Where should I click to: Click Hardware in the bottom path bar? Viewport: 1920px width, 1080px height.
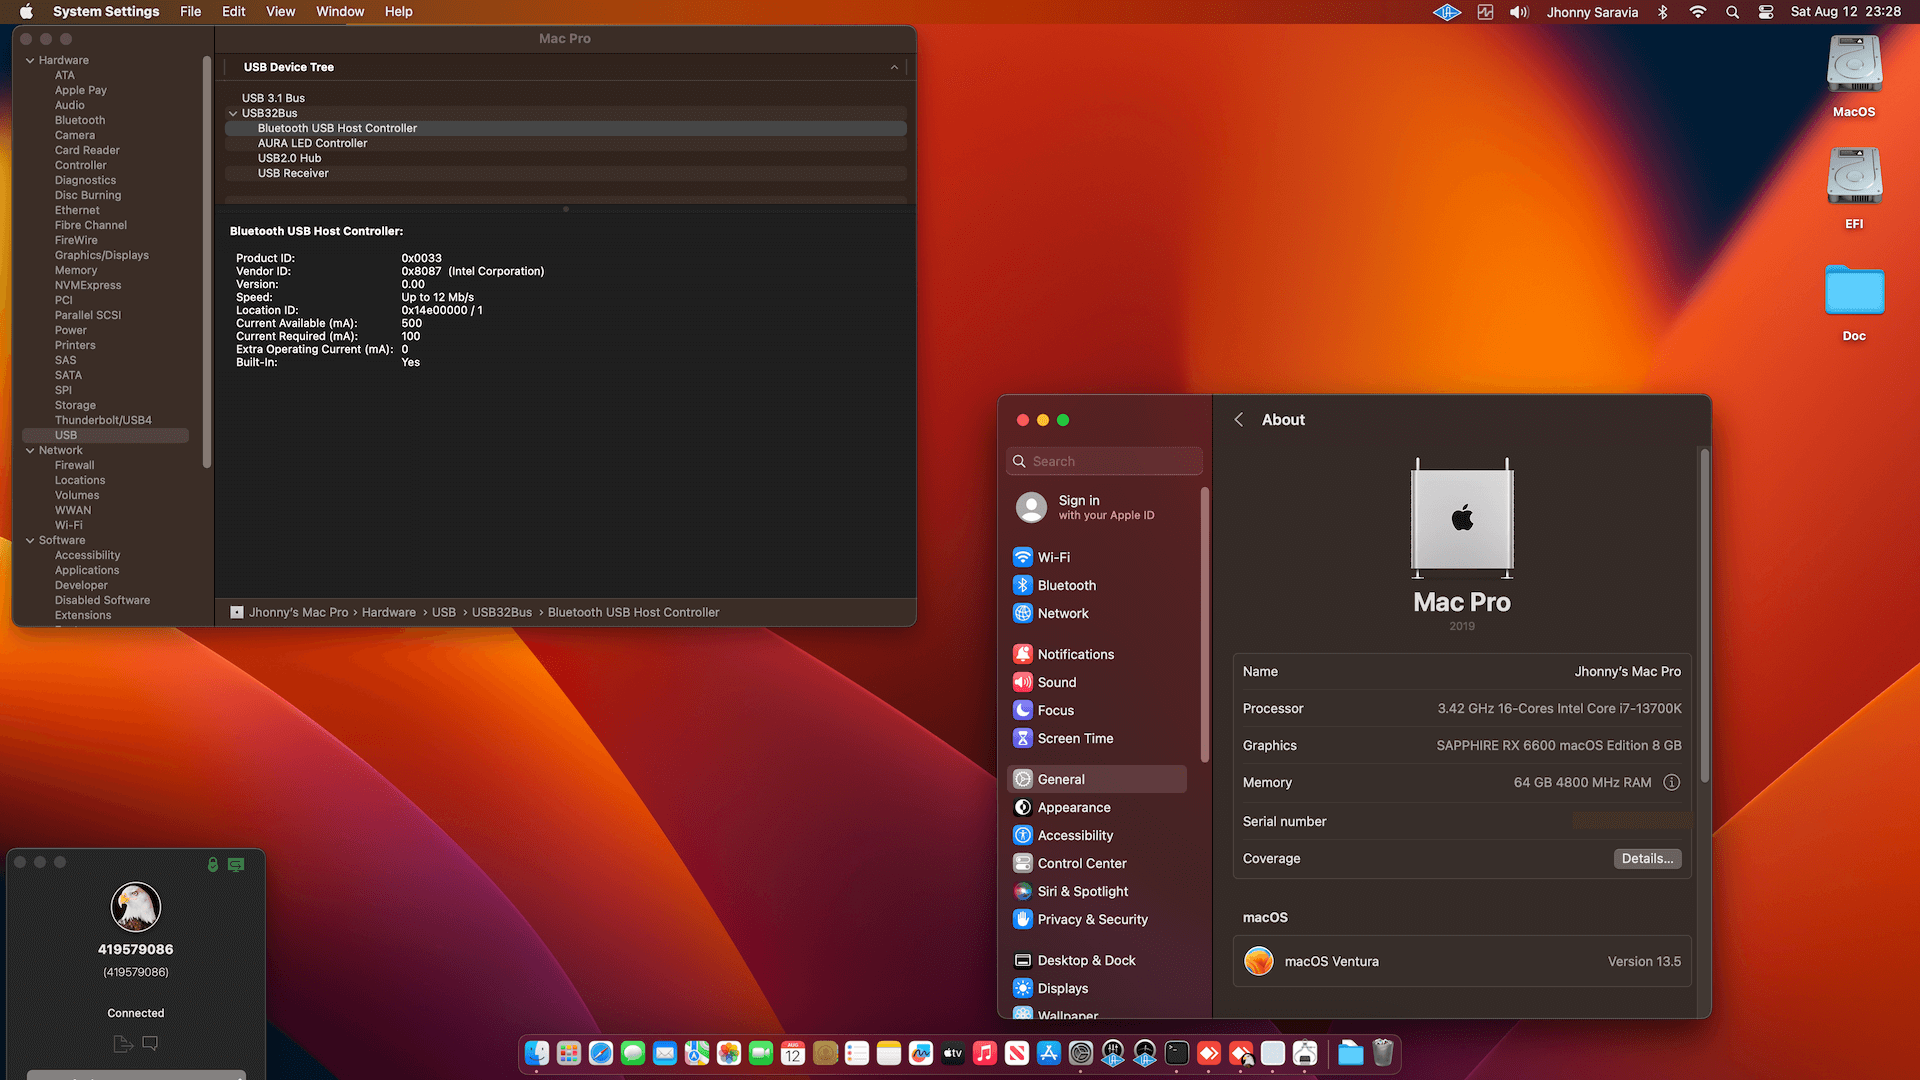(x=389, y=612)
